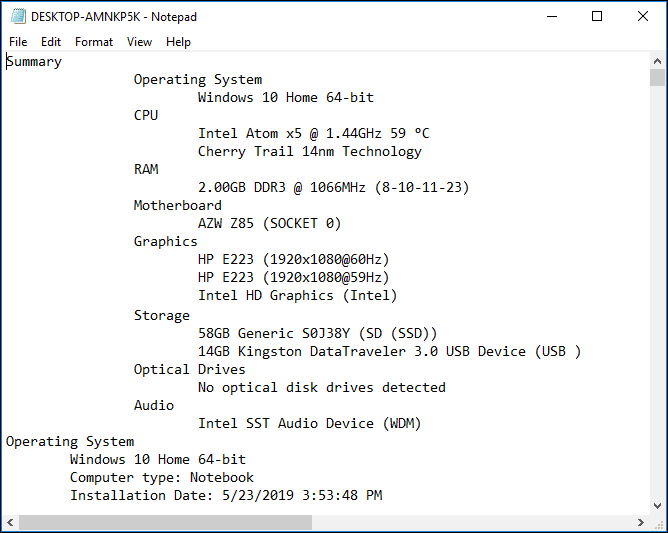Click the horizontal scrollbar thumb

(x=165, y=523)
